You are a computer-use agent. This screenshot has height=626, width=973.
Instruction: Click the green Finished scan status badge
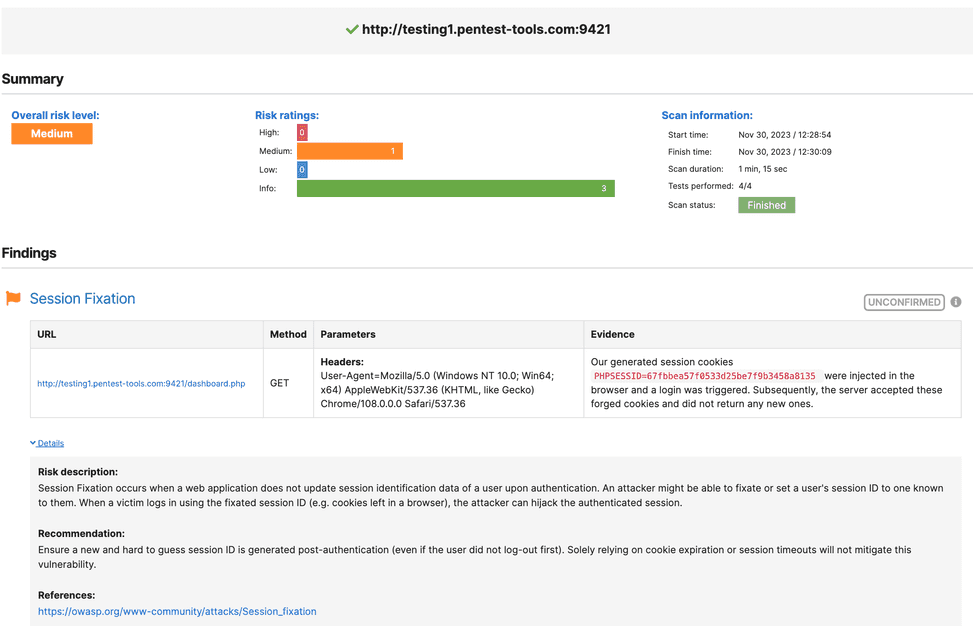coord(766,205)
